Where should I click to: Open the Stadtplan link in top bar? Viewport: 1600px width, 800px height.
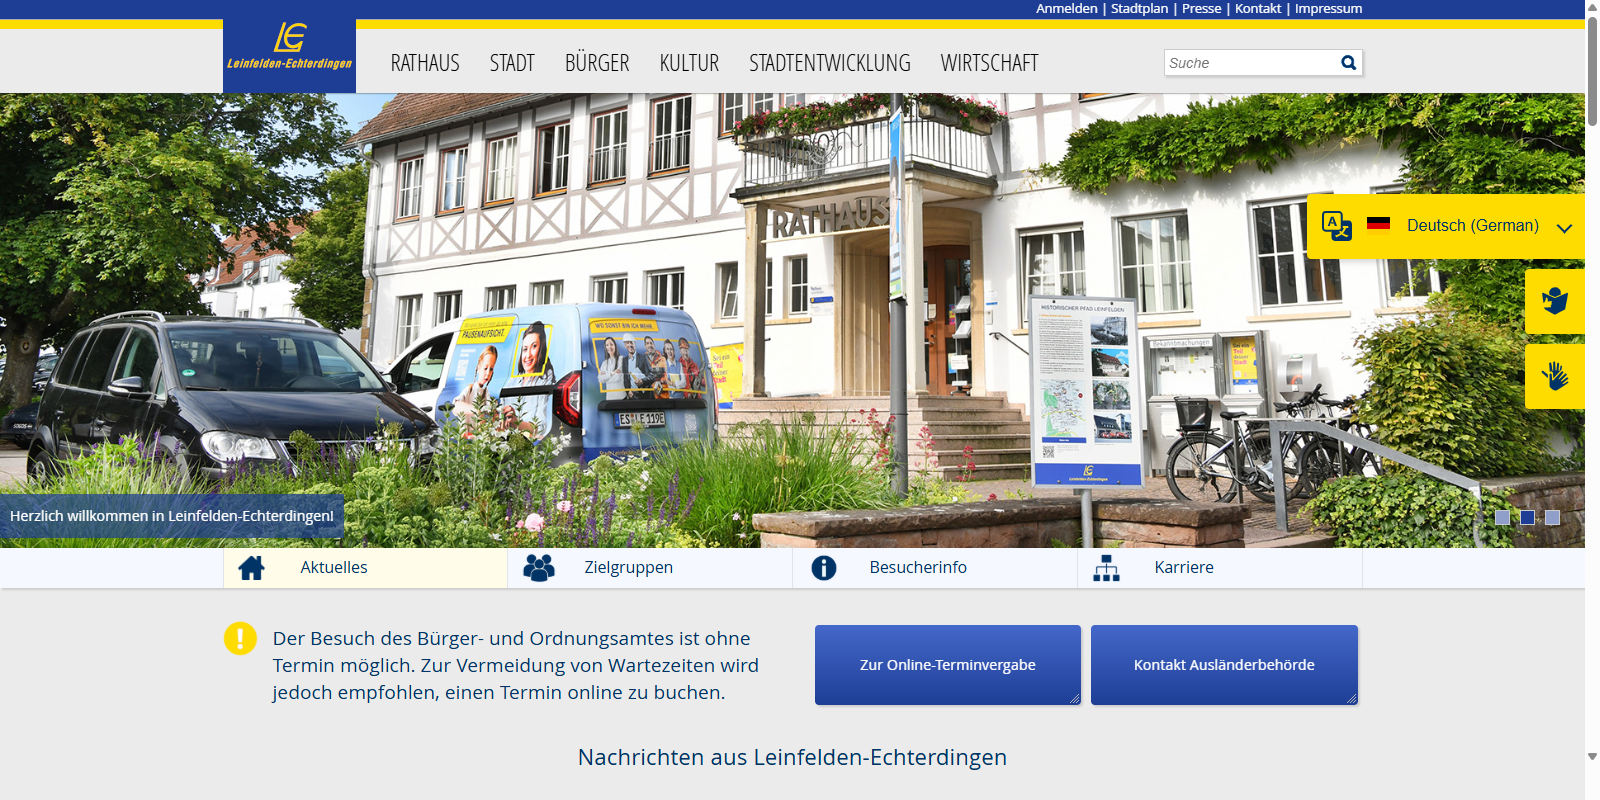point(1139,9)
